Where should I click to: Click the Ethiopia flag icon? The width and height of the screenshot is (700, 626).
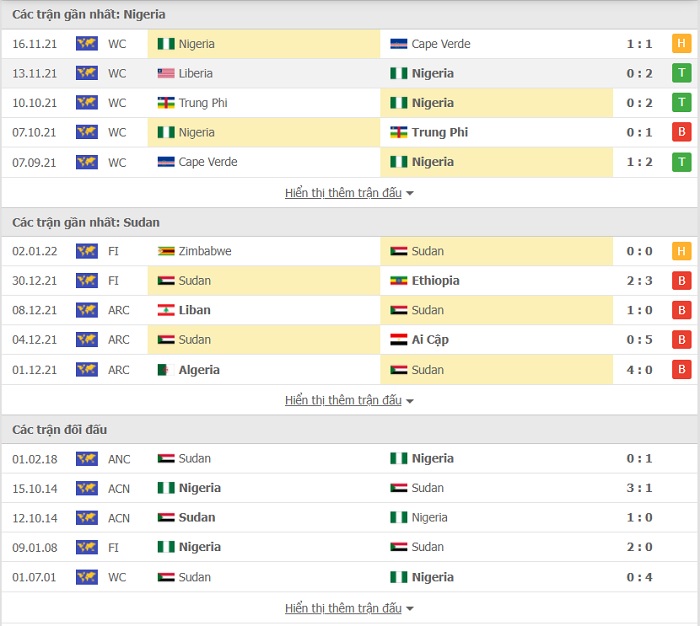(398, 280)
